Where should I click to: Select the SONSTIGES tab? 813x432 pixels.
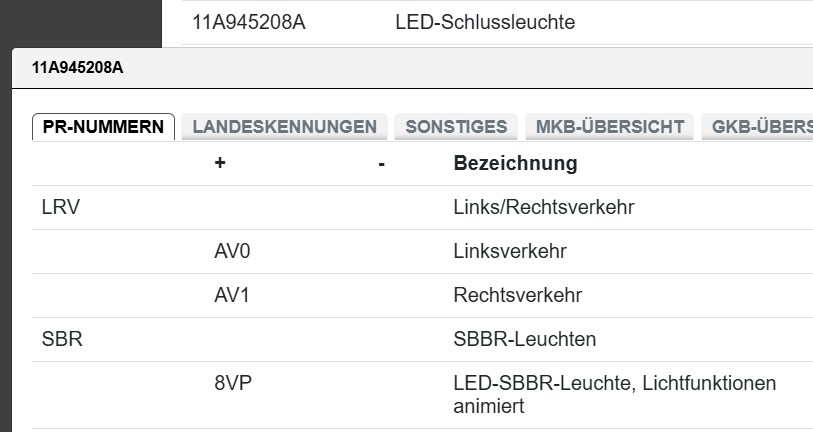(x=456, y=127)
